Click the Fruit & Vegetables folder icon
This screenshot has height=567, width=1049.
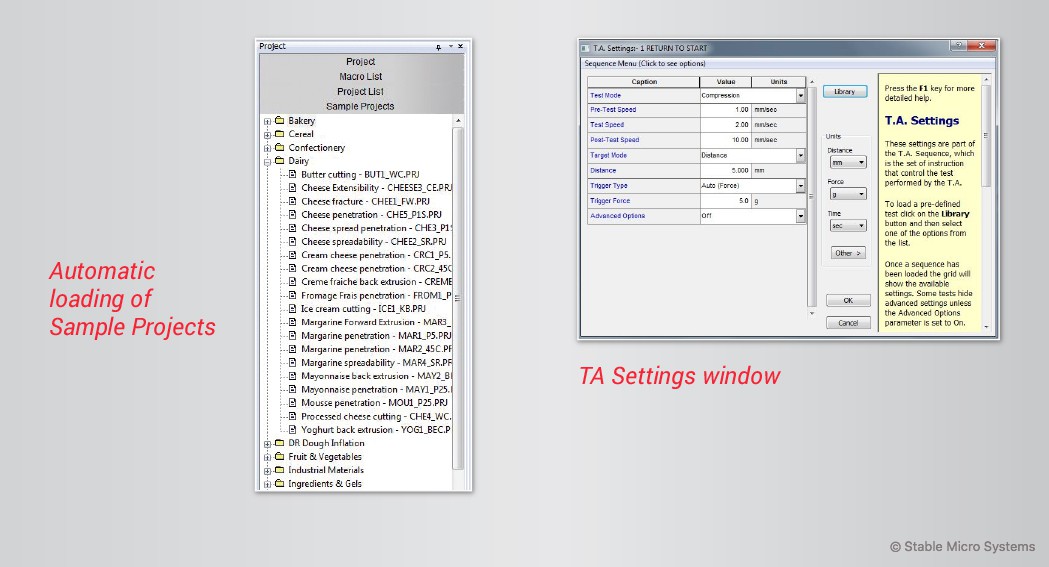(280, 456)
